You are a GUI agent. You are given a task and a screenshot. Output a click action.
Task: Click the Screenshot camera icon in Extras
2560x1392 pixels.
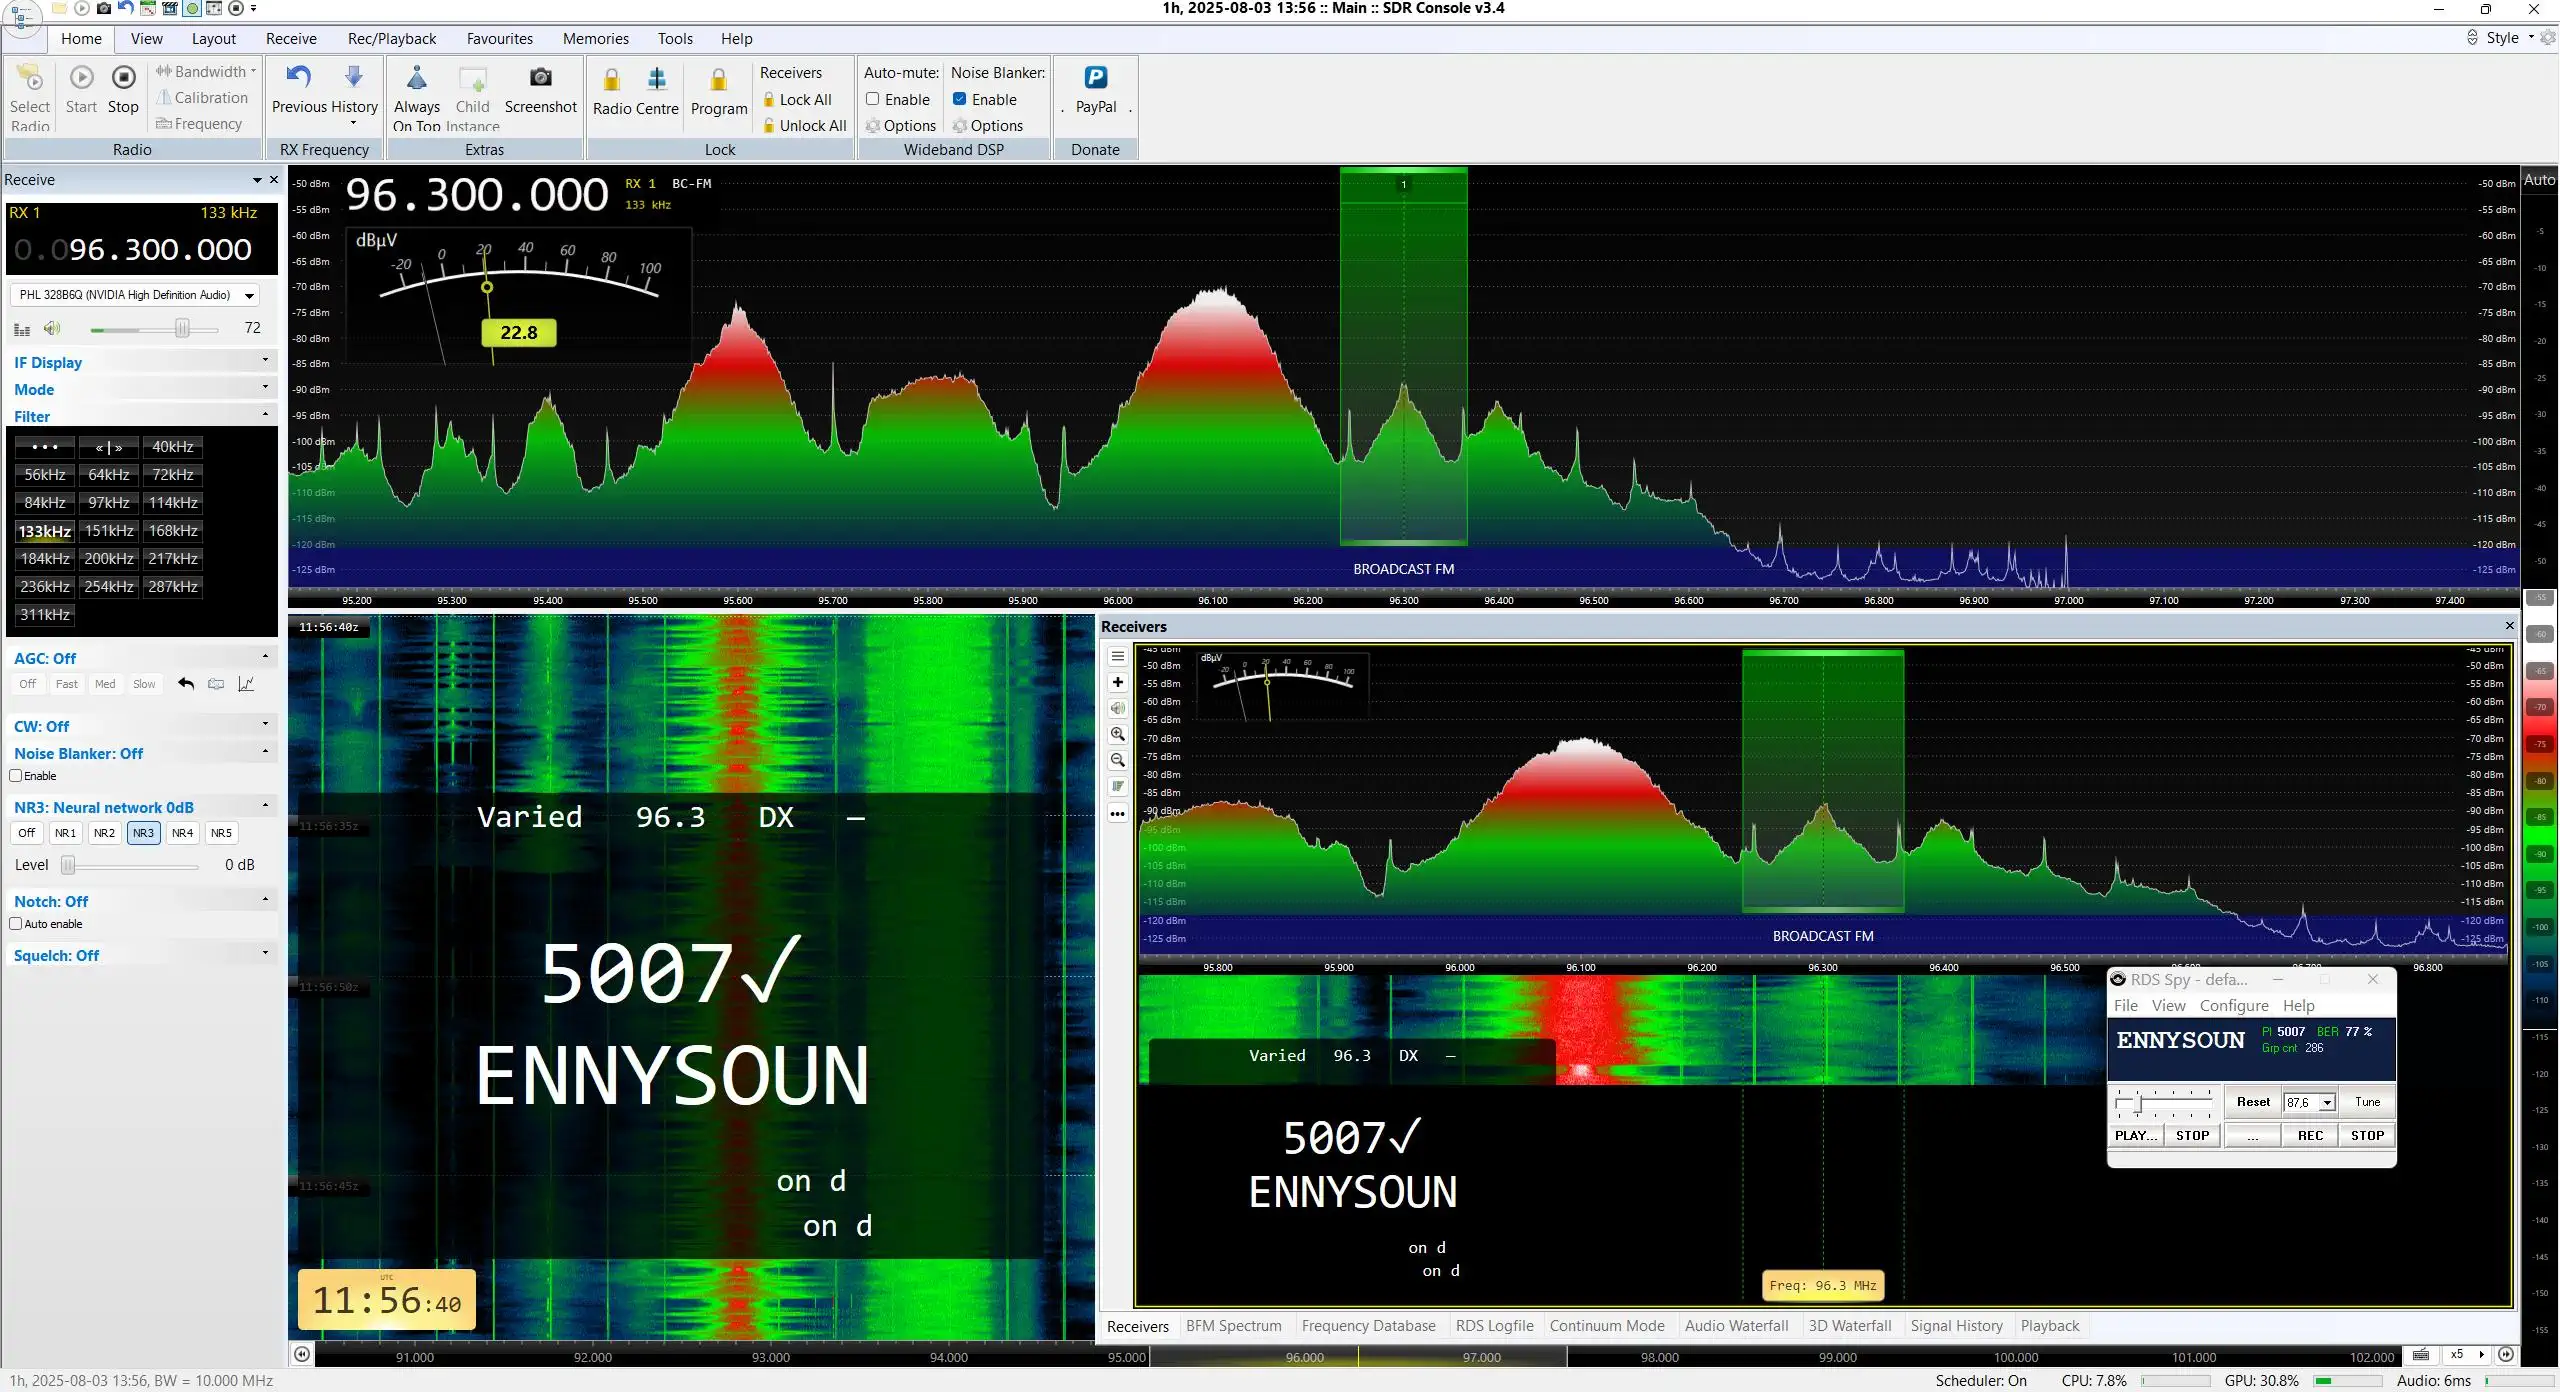tap(540, 78)
